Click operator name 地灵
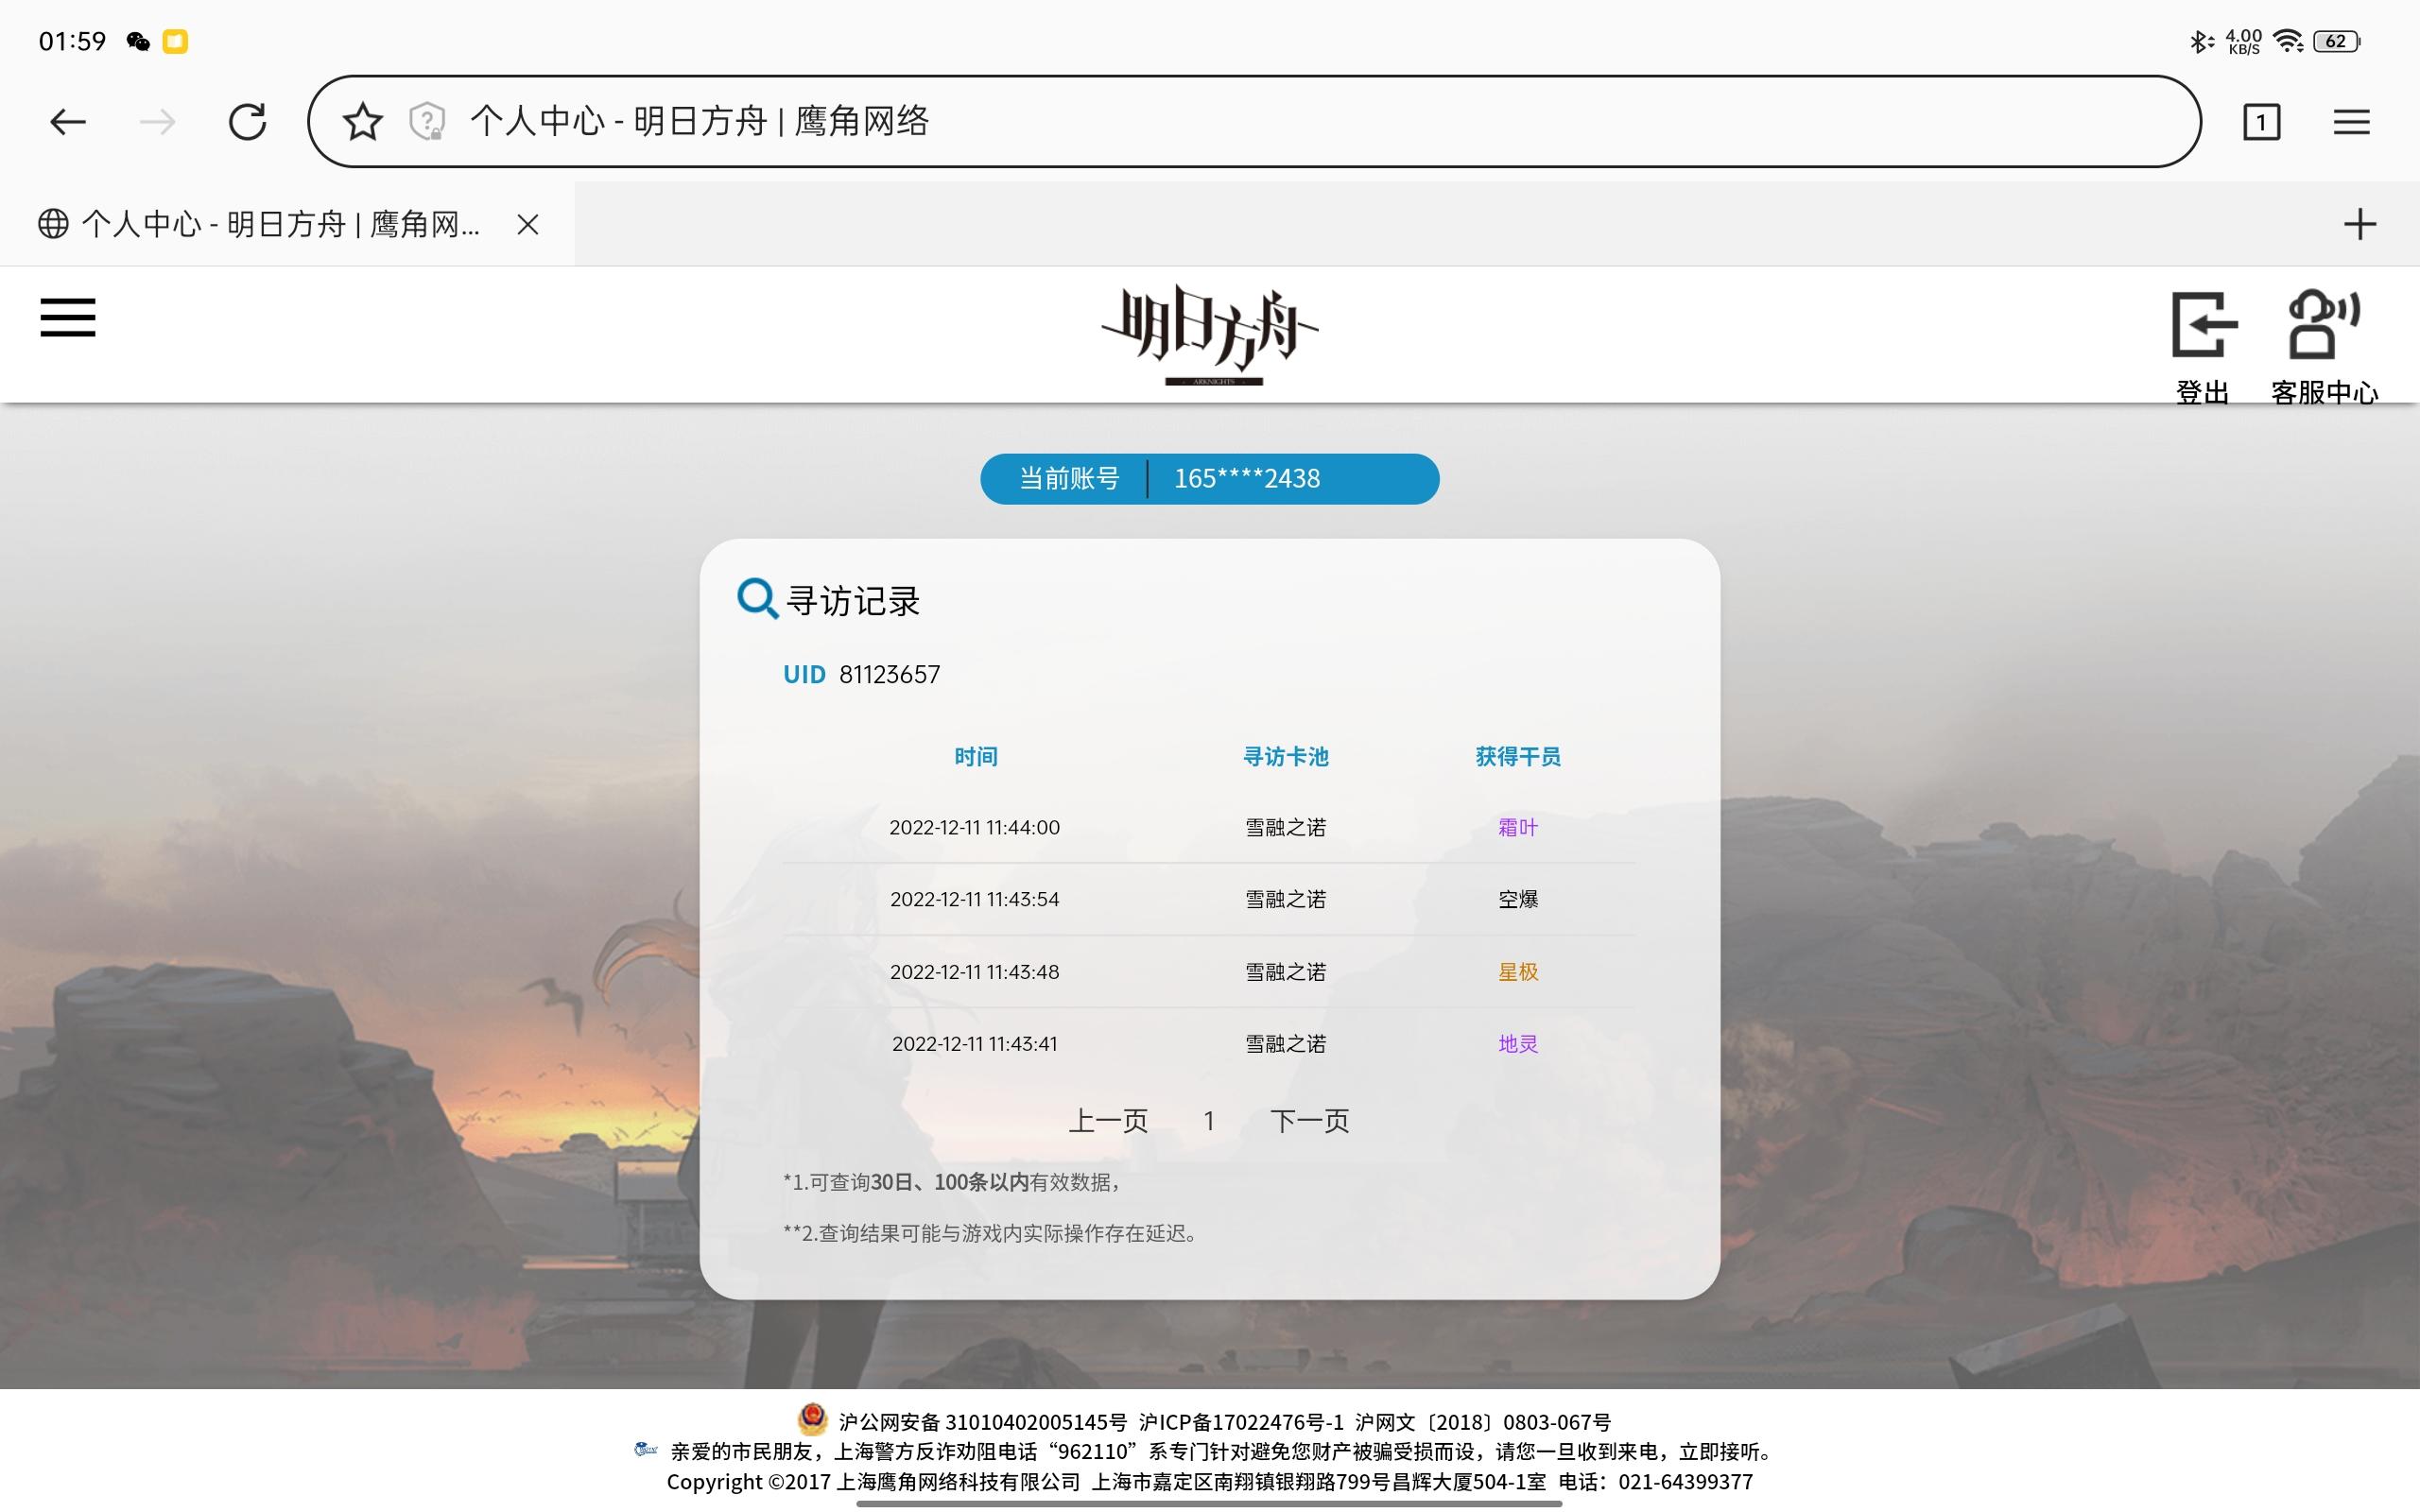Image resolution: width=2420 pixels, height=1512 pixels. tap(1518, 1044)
